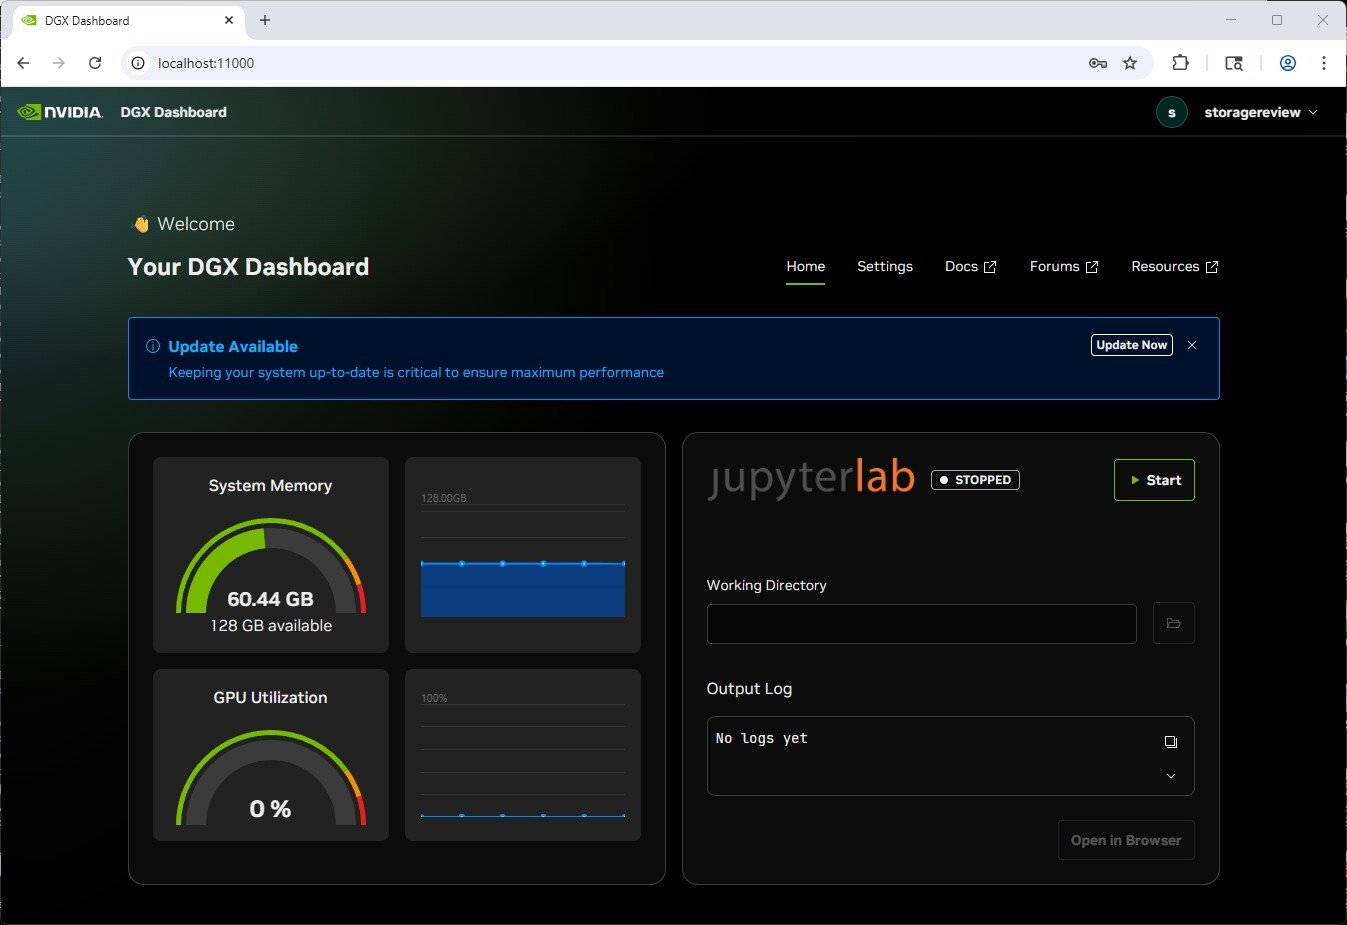The image size is (1347, 925).
Task: Dismiss the Update Available banner
Action: [1191, 345]
